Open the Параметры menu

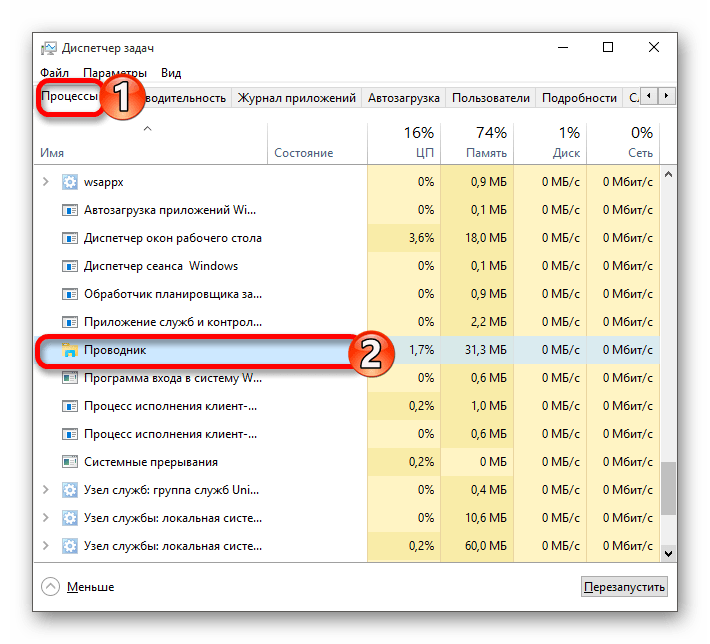coord(115,72)
